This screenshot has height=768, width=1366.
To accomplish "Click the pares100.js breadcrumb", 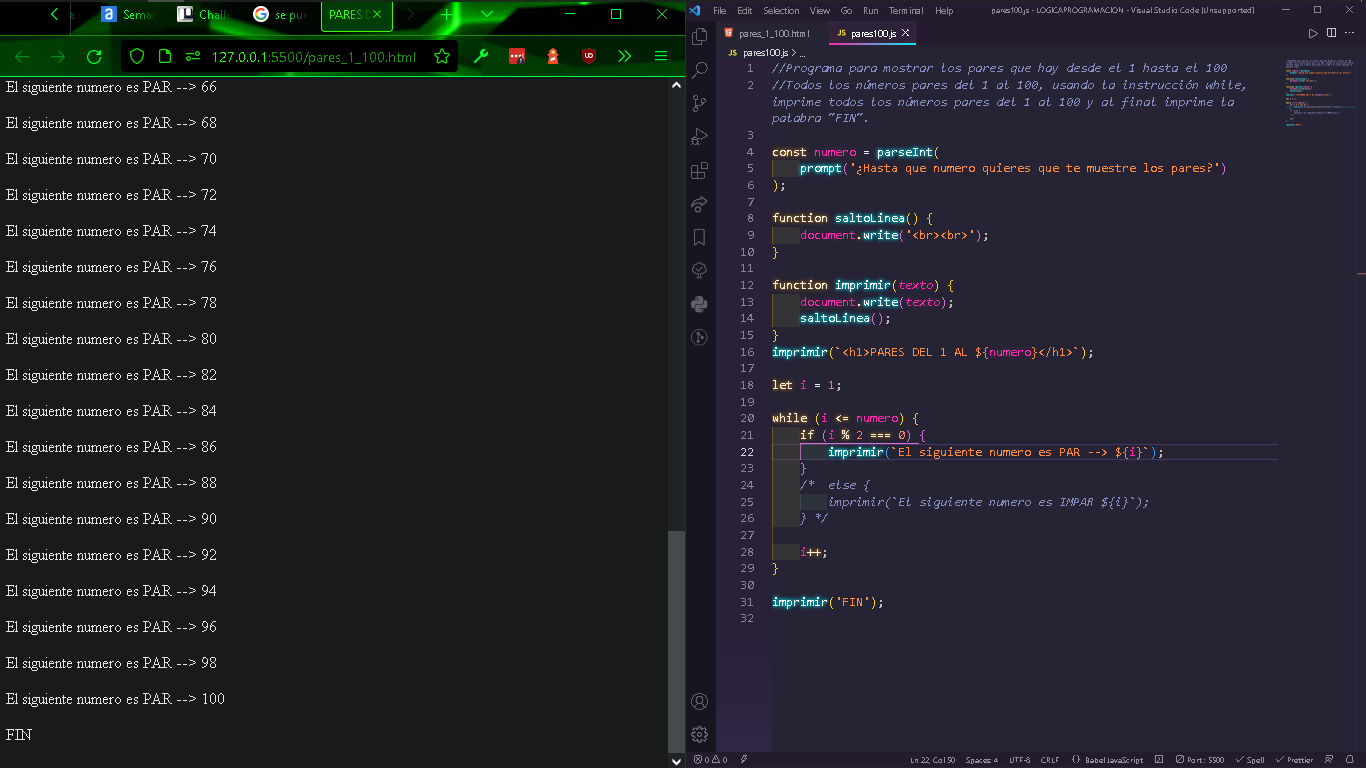I will click(765, 52).
